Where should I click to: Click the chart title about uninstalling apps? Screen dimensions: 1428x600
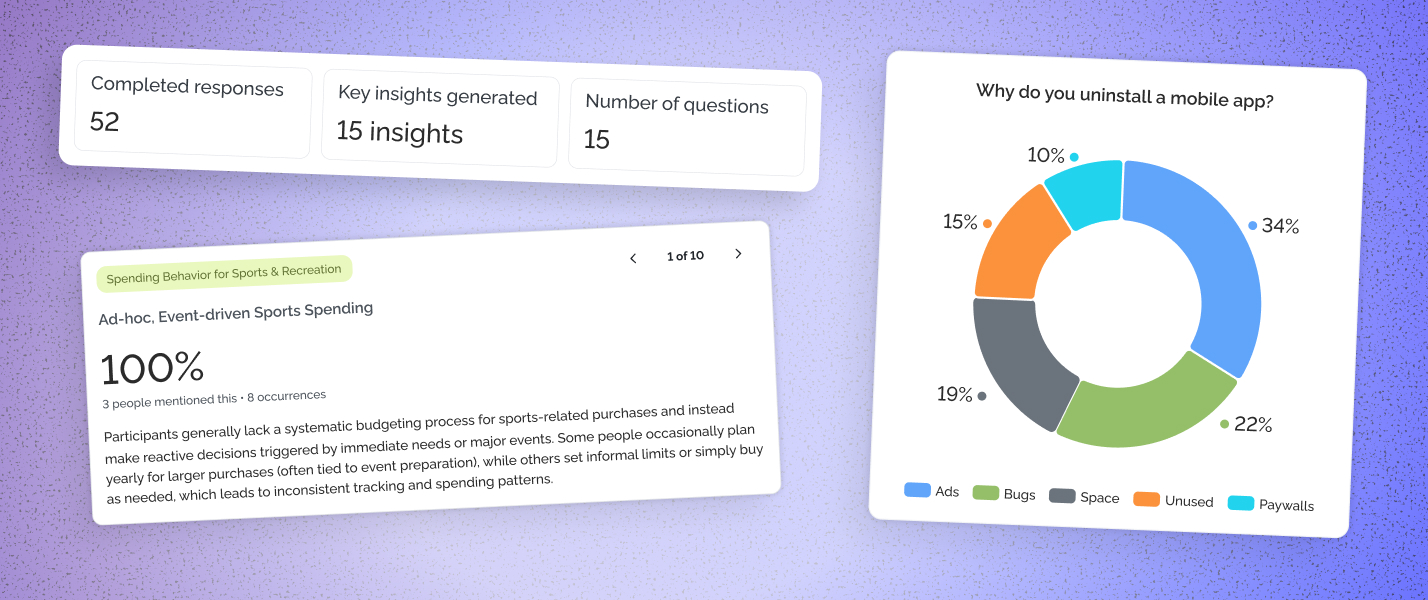pyautogui.click(x=1124, y=98)
